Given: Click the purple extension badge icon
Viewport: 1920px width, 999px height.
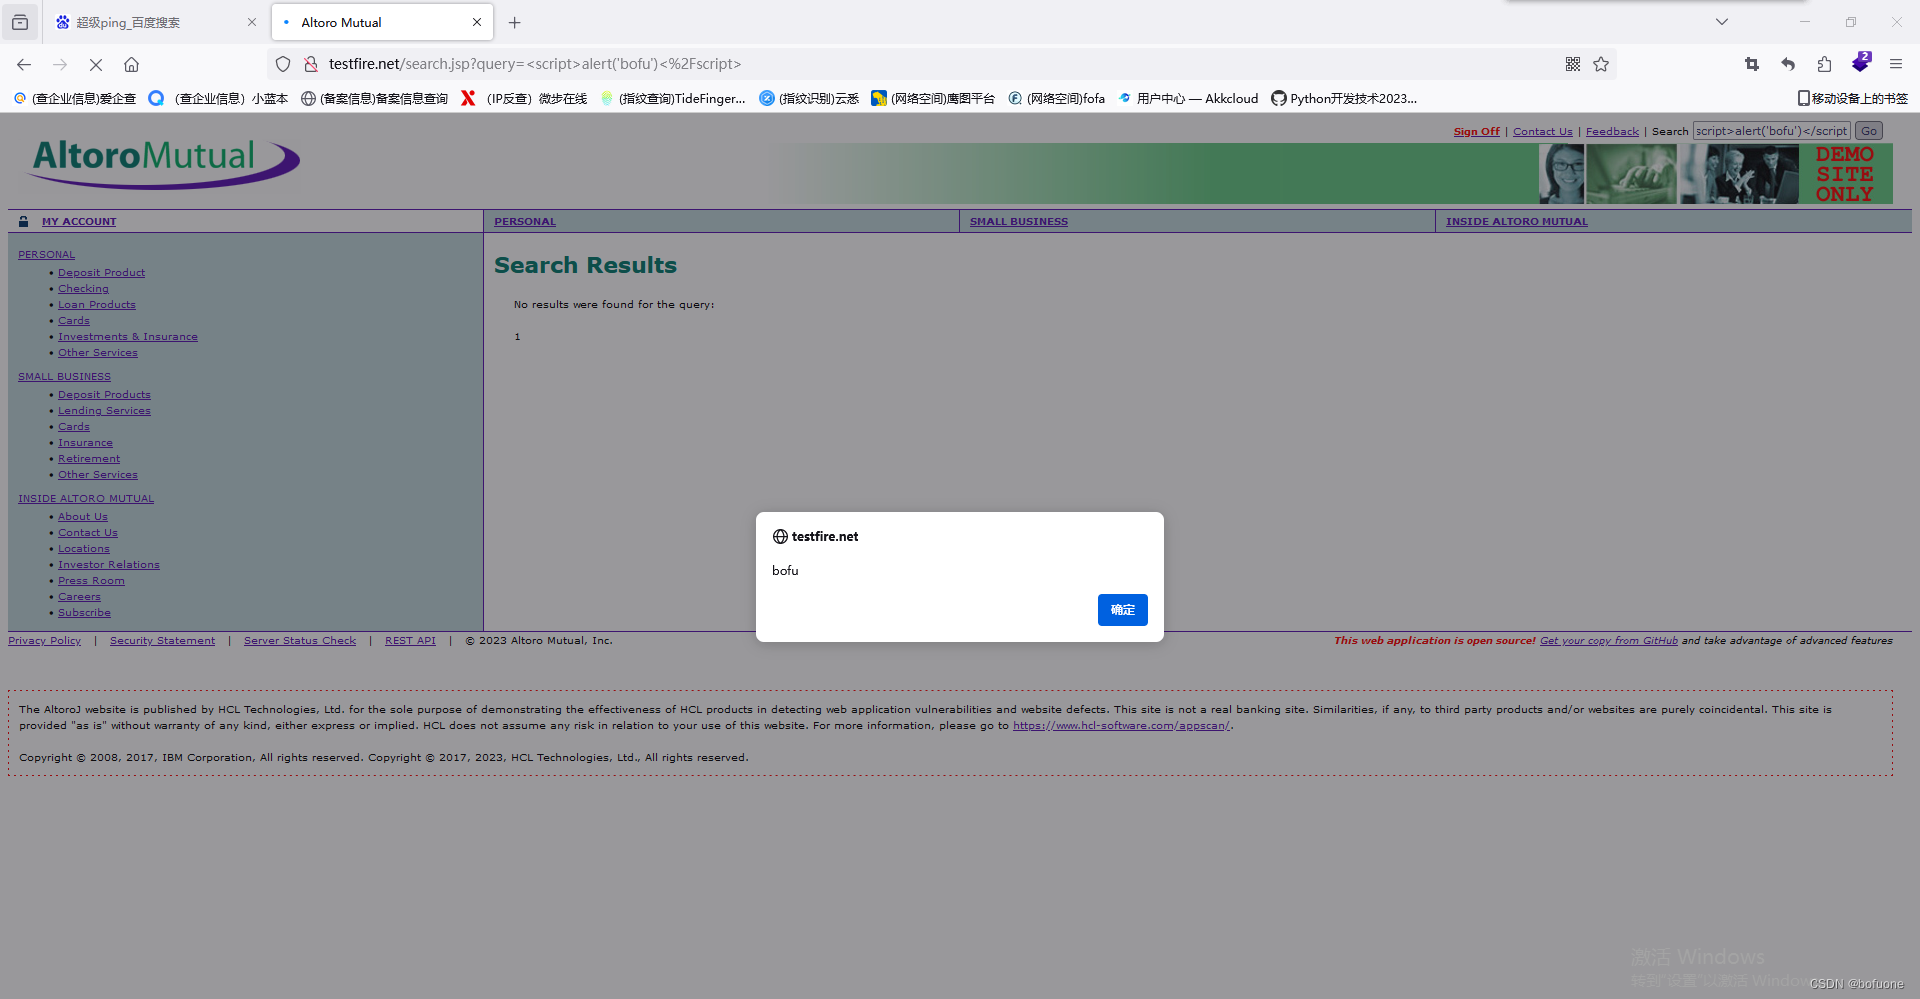Looking at the screenshot, I should click(1861, 62).
